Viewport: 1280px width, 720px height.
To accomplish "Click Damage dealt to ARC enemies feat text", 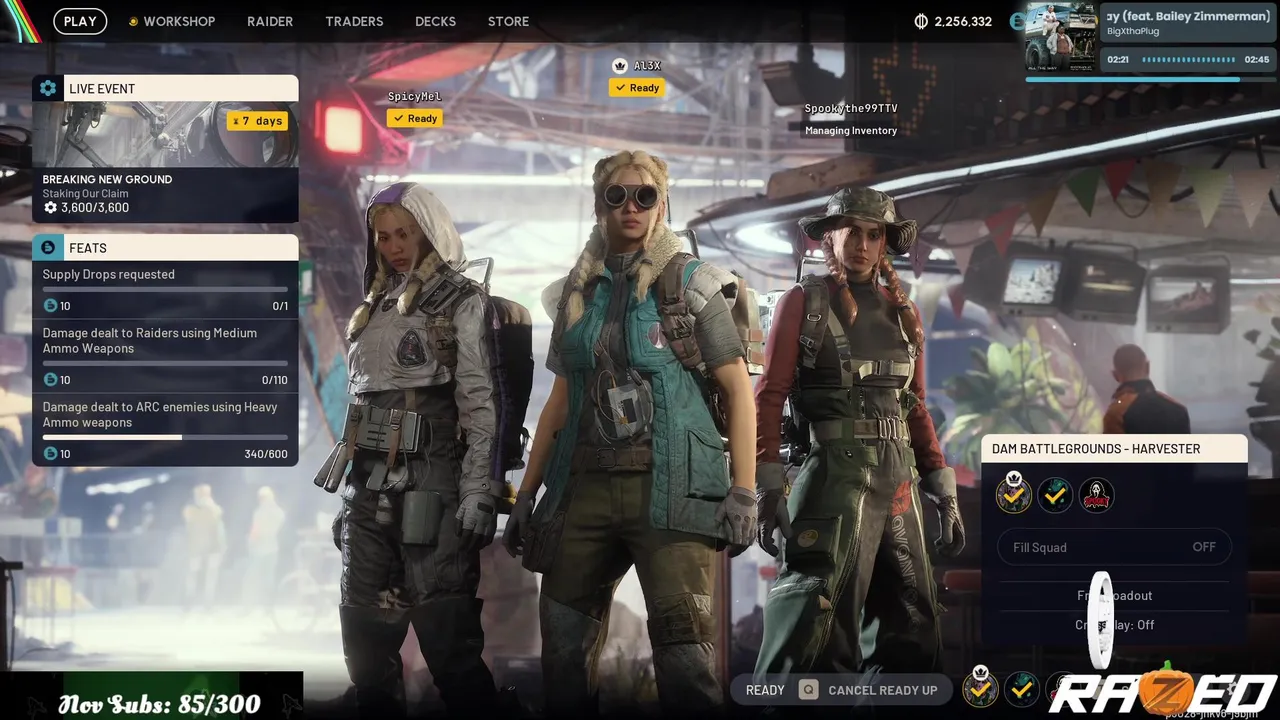I will [160, 414].
